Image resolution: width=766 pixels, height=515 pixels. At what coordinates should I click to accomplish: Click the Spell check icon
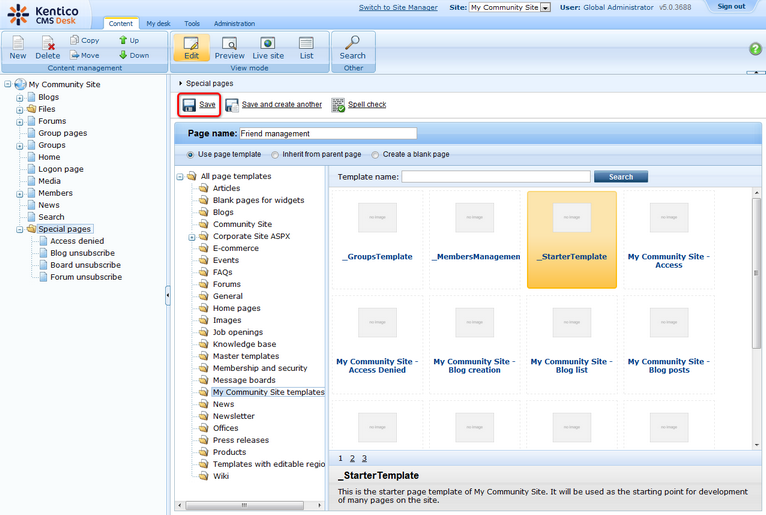(338, 105)
